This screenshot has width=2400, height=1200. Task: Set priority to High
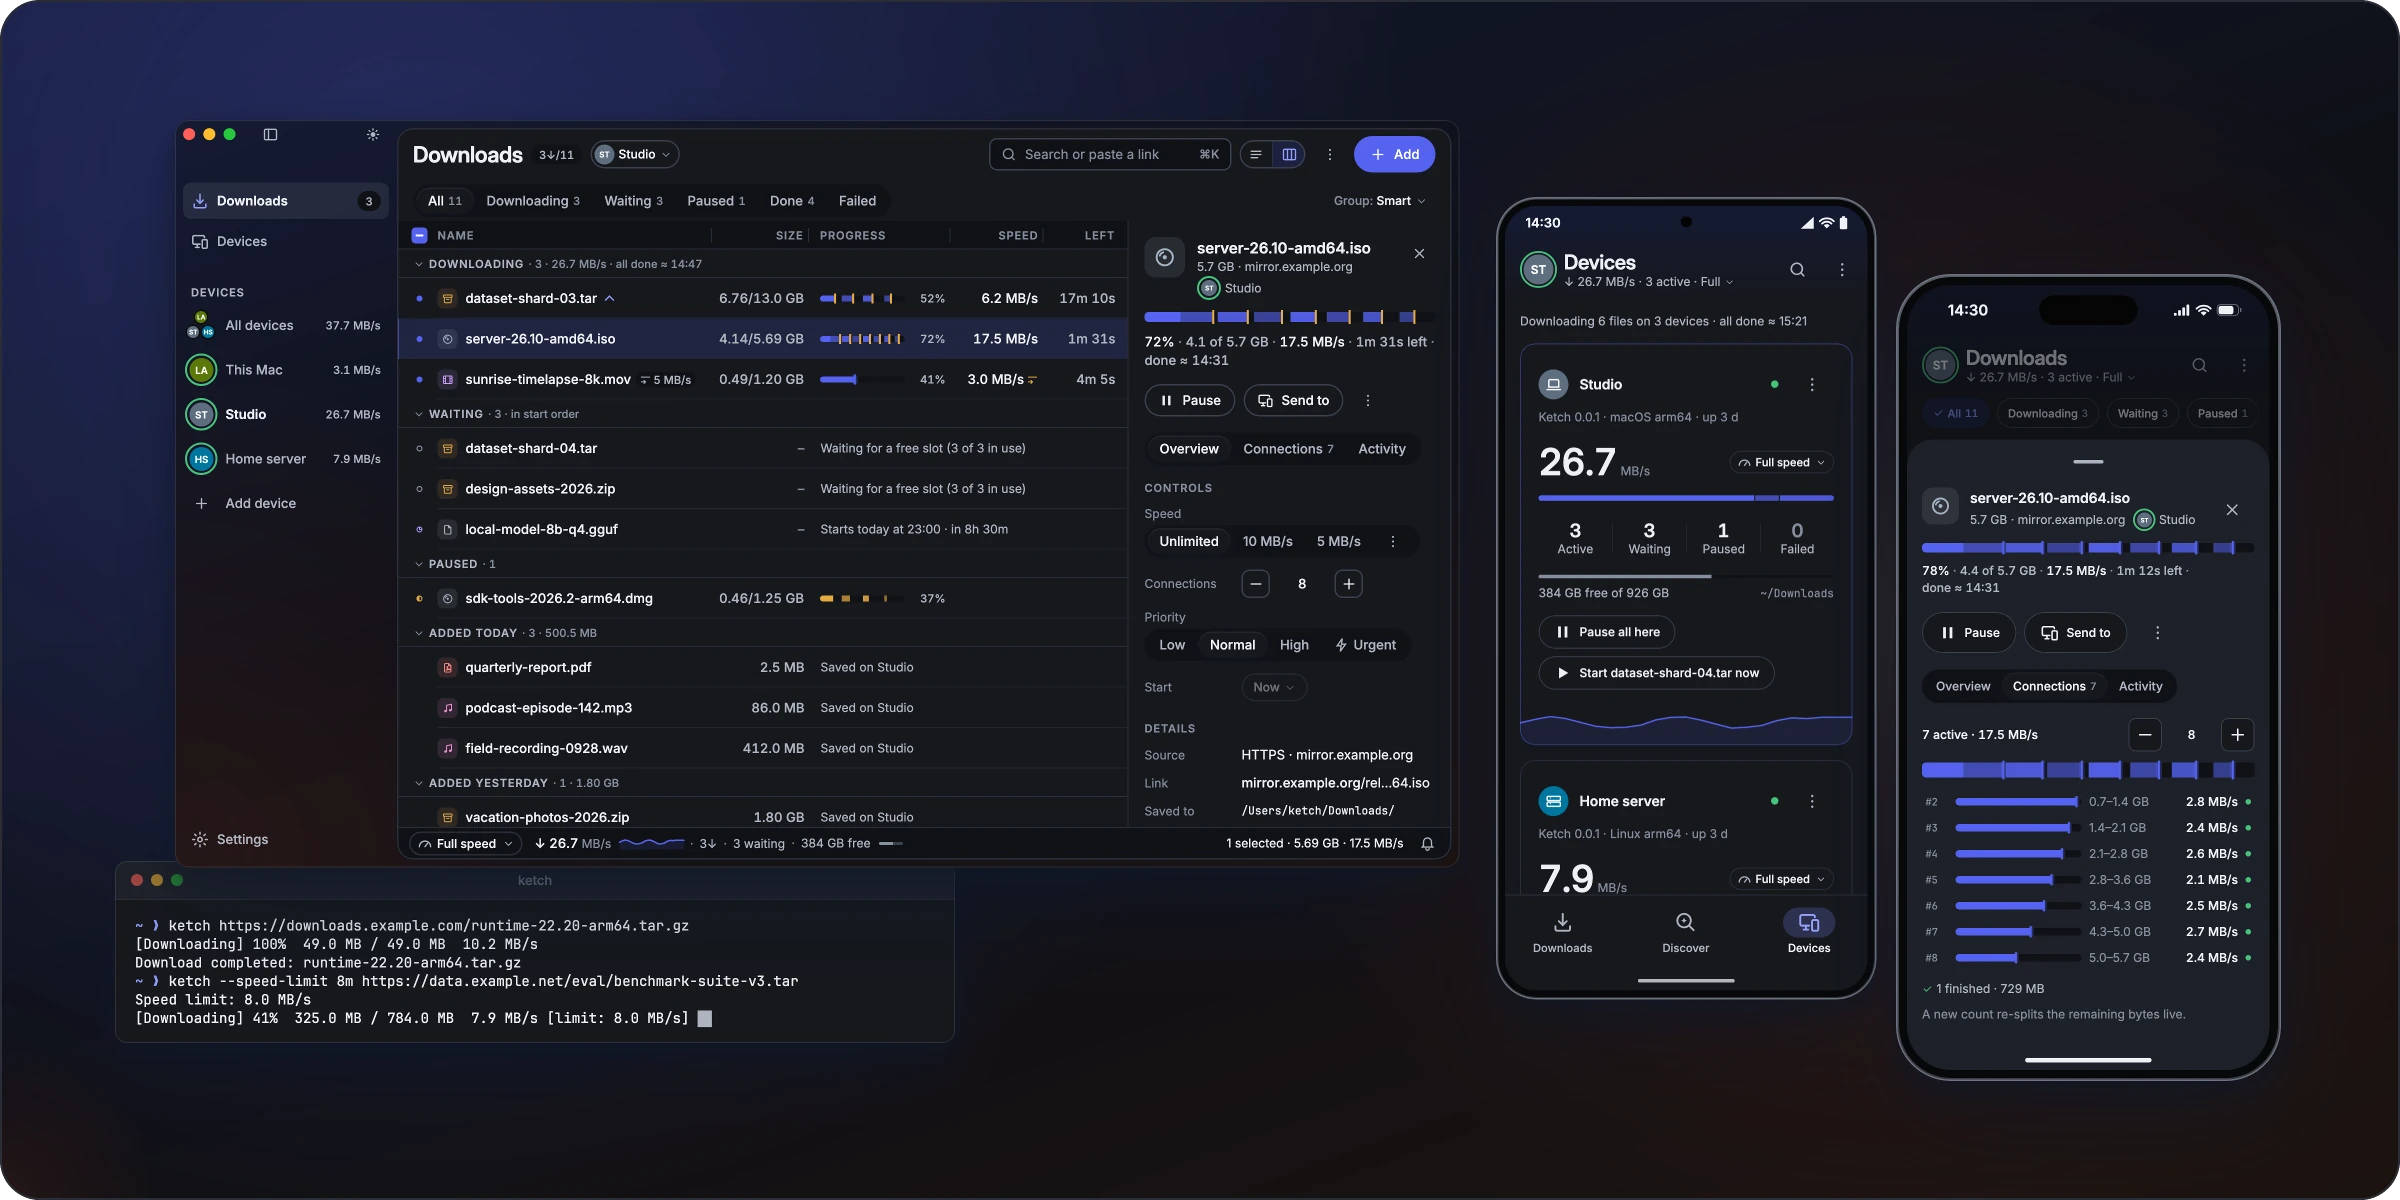[x=1293, y=645]
